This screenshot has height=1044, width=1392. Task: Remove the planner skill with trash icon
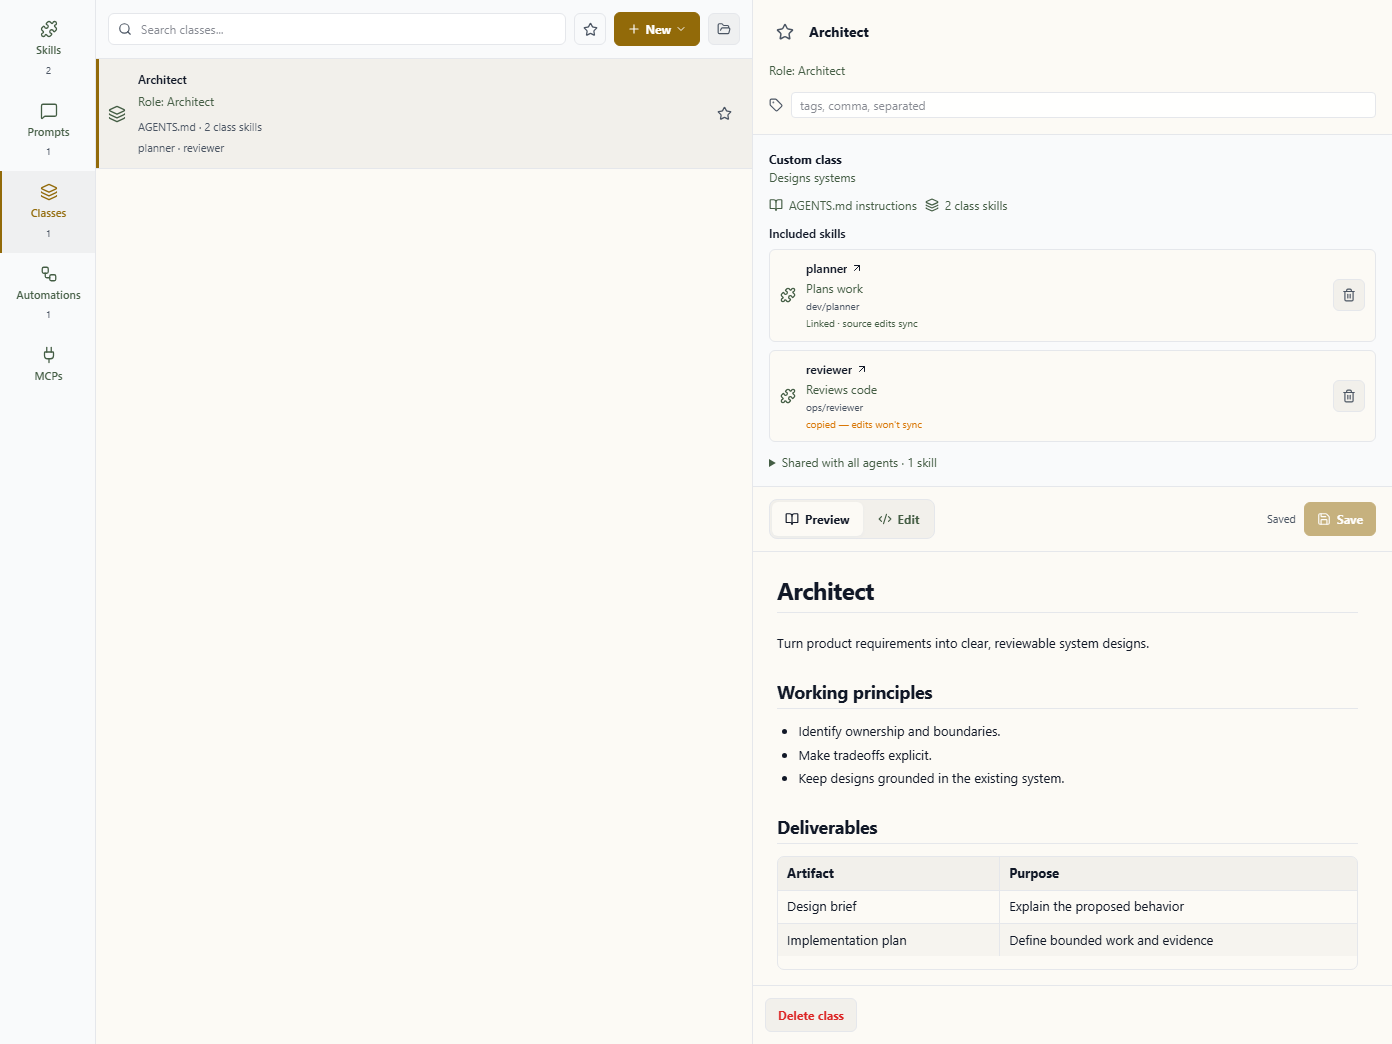pos(1349,295)
